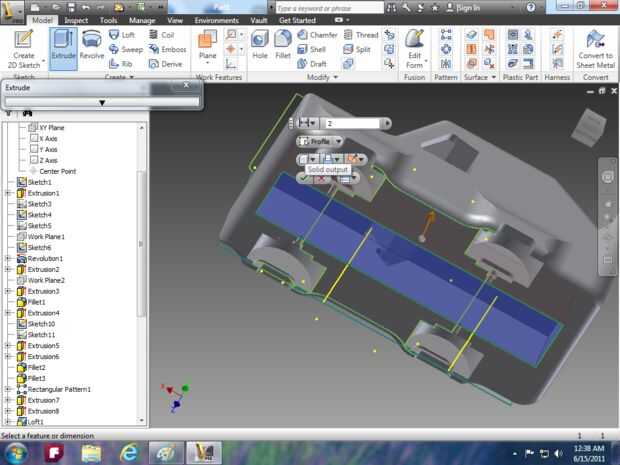Viewport: 620px width, 465px height.
Task: Select the Derive tool
Action: tap(165, 64)
